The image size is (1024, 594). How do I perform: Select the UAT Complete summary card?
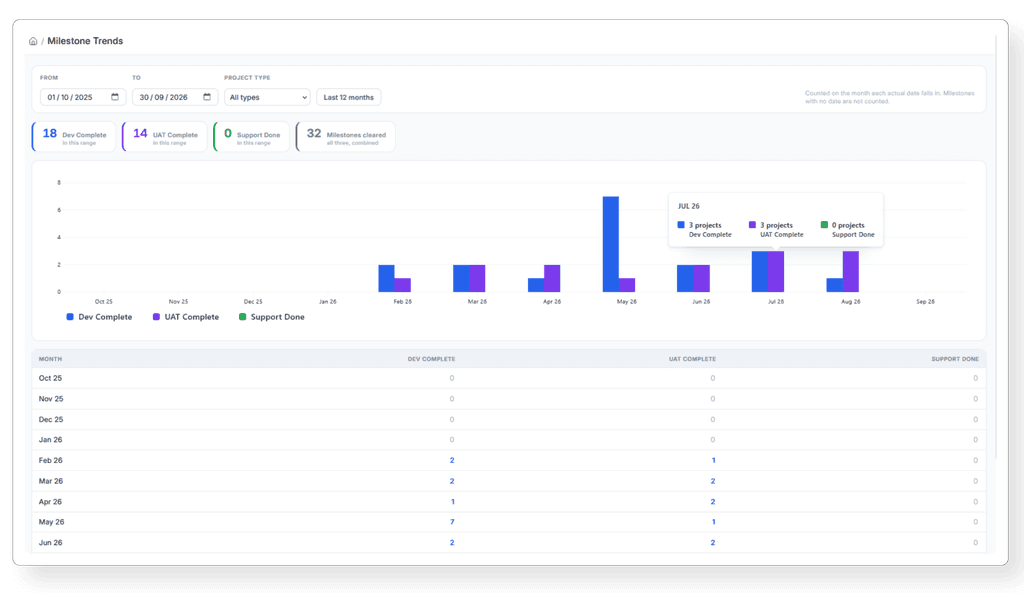(165, 136)
